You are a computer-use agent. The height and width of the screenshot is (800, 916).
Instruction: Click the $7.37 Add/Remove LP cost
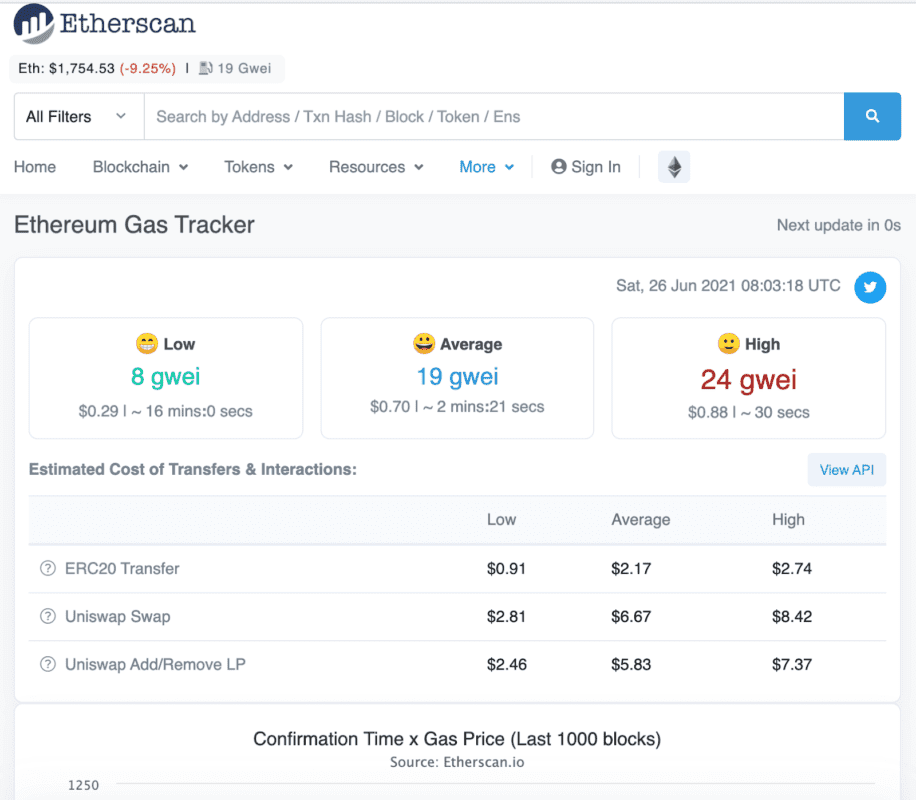tap(792, 664)
